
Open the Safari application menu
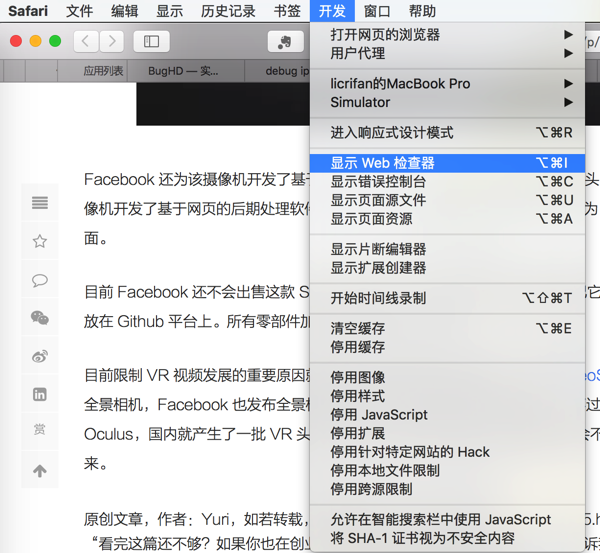28,11
